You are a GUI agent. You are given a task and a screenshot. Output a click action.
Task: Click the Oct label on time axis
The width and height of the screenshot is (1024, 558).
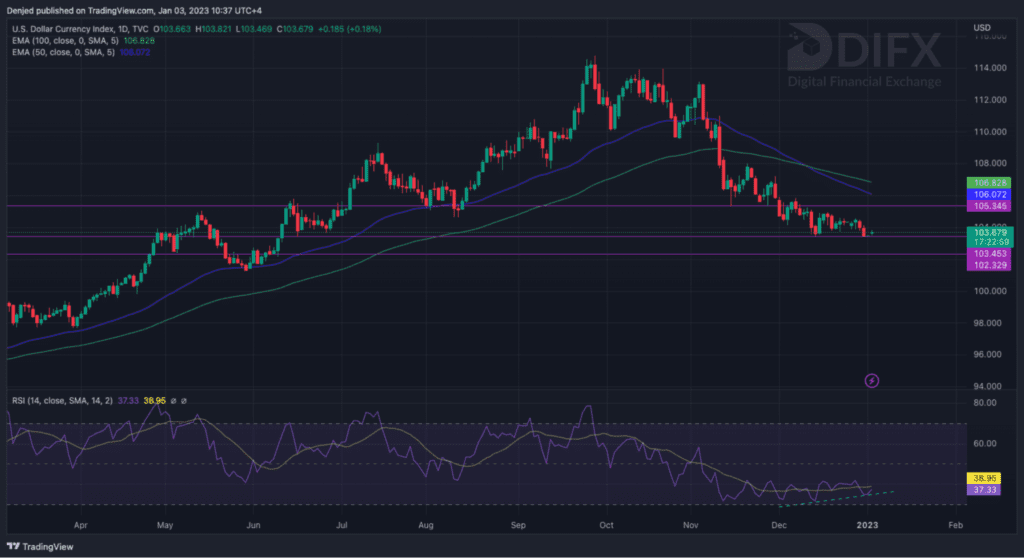pos(606,523)
